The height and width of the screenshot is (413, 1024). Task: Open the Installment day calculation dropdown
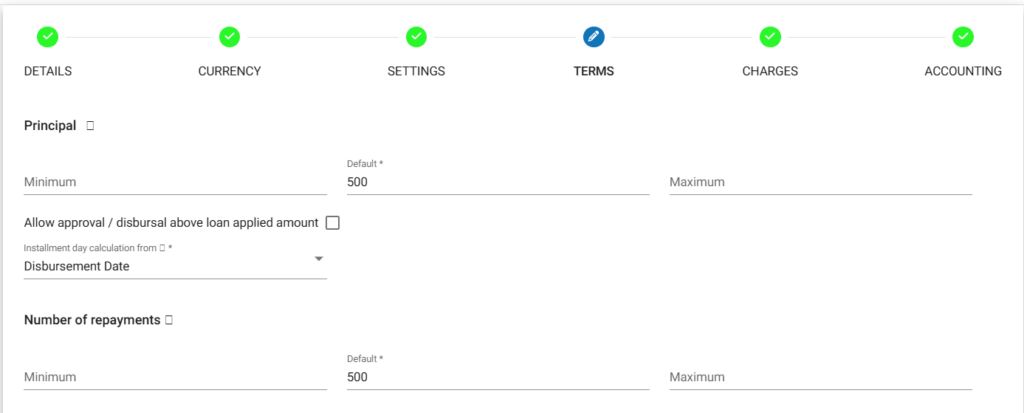175,266
